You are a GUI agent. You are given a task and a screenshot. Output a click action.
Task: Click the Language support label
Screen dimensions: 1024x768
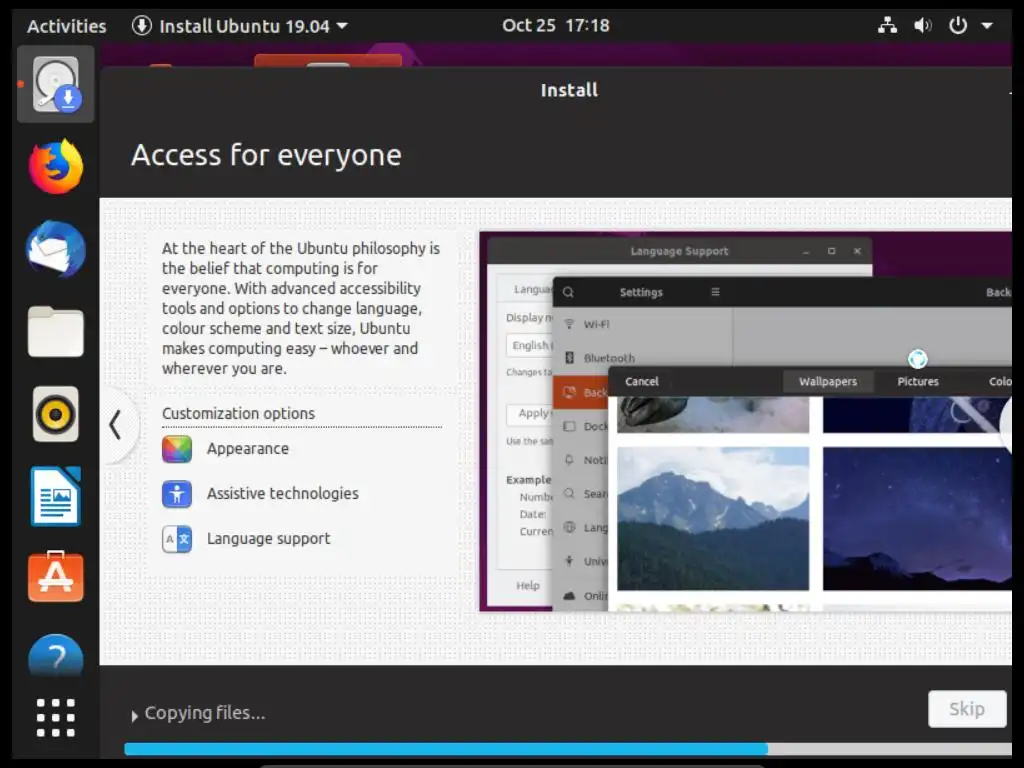[x=269, y=539]
